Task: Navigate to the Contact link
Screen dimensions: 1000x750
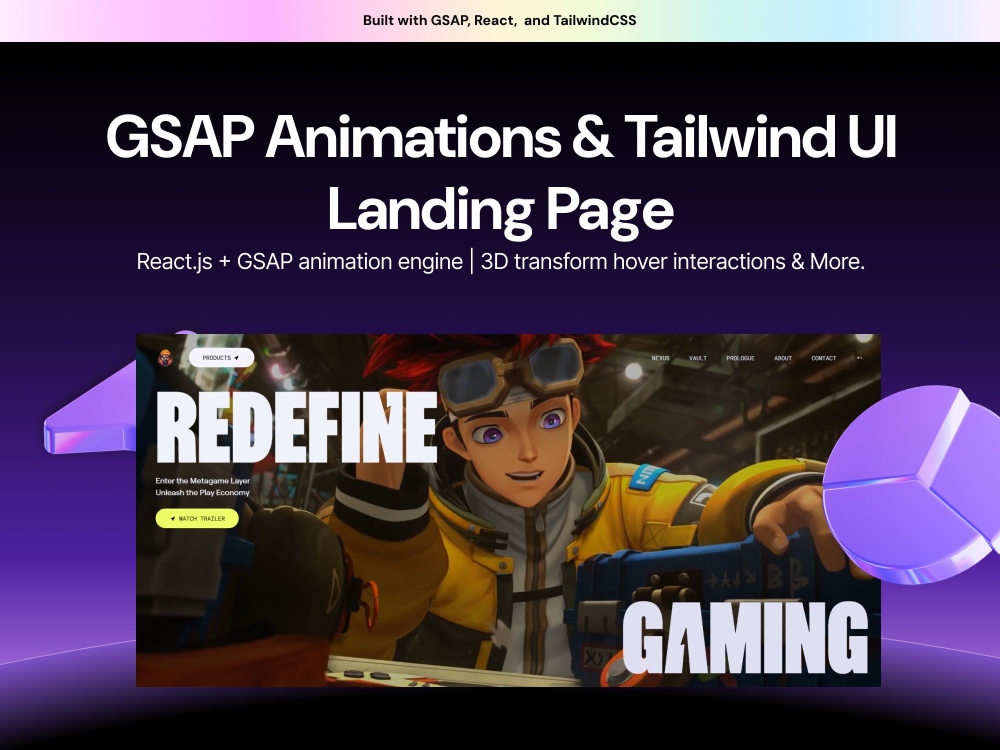Action: 823,358
